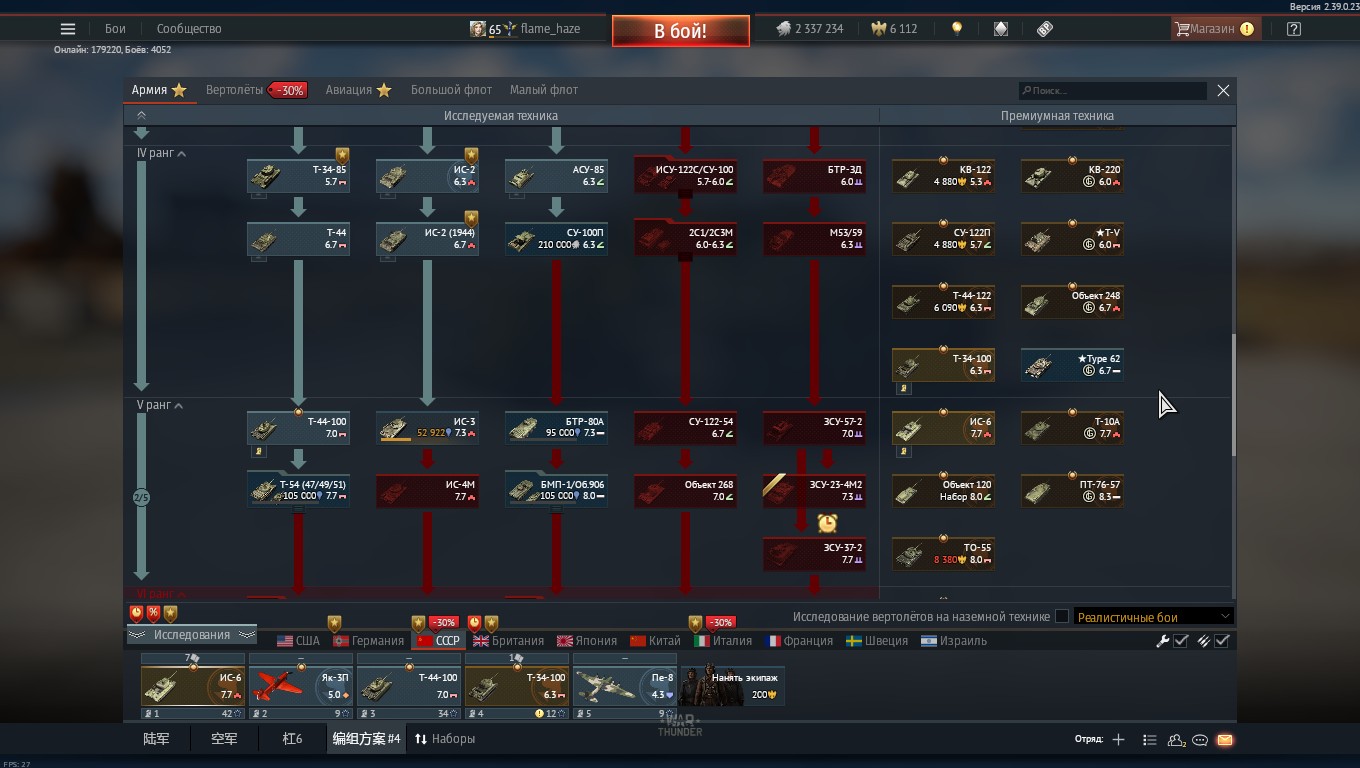This screenshot has width=1360, height=768.
Task: Select premium КВ-122 vehicle card
Action: pos(943,176)
